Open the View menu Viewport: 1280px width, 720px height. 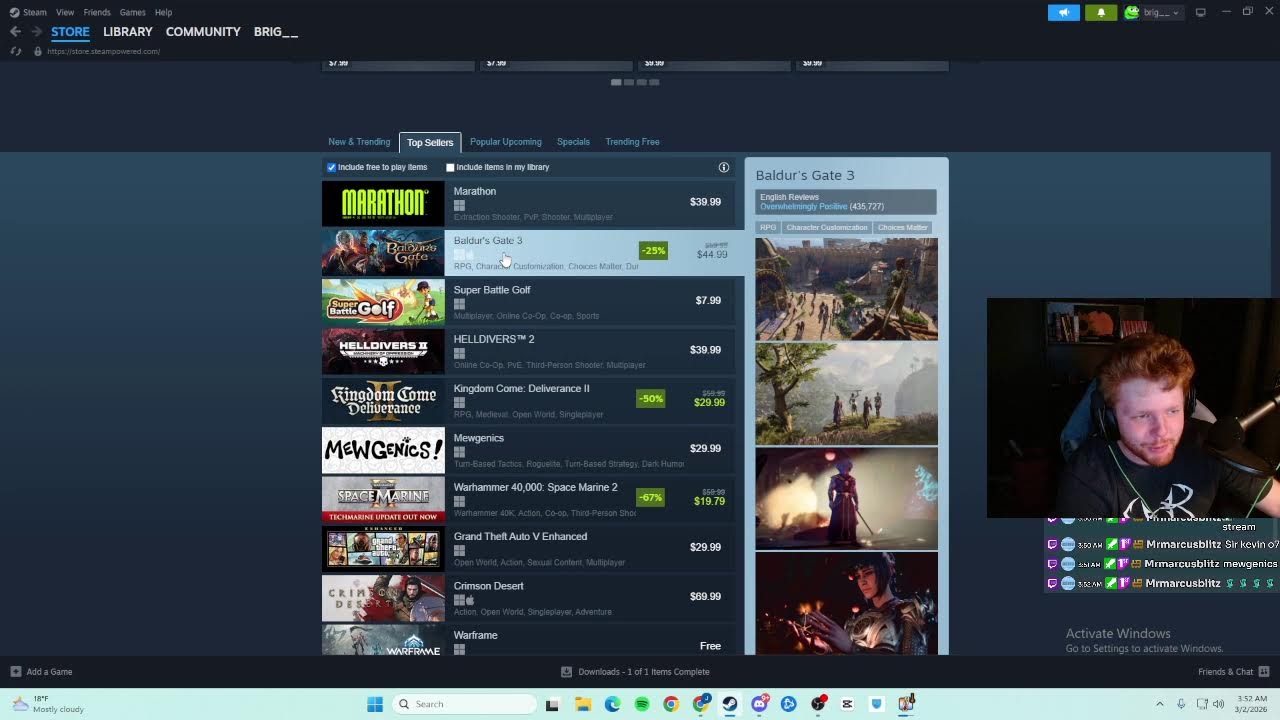pos(65,12)
